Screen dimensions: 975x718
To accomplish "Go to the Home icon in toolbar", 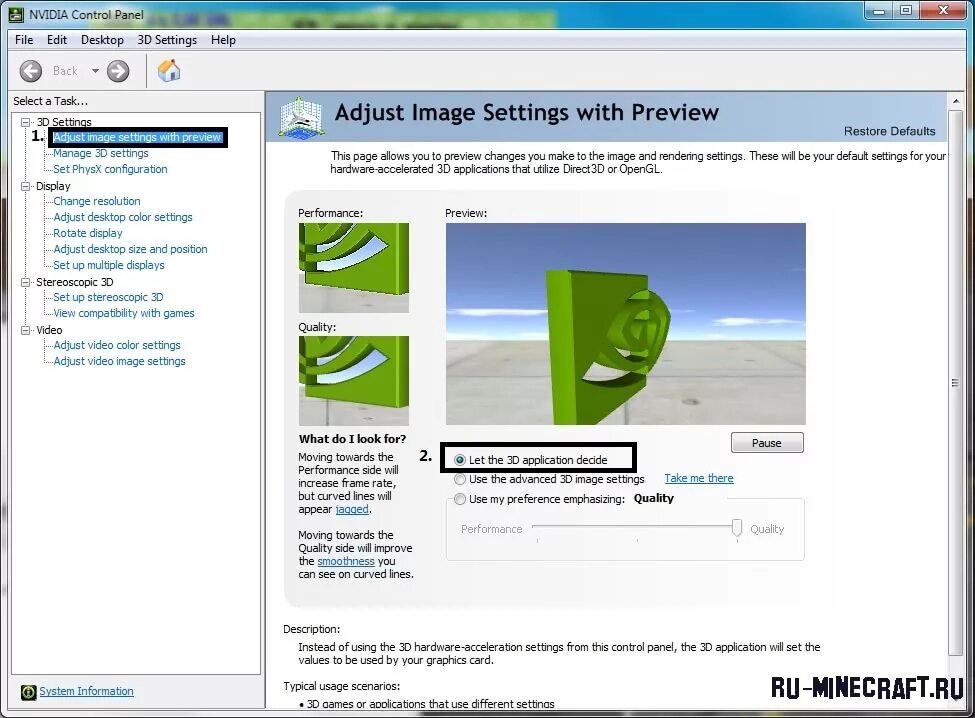I will [169, 70].
